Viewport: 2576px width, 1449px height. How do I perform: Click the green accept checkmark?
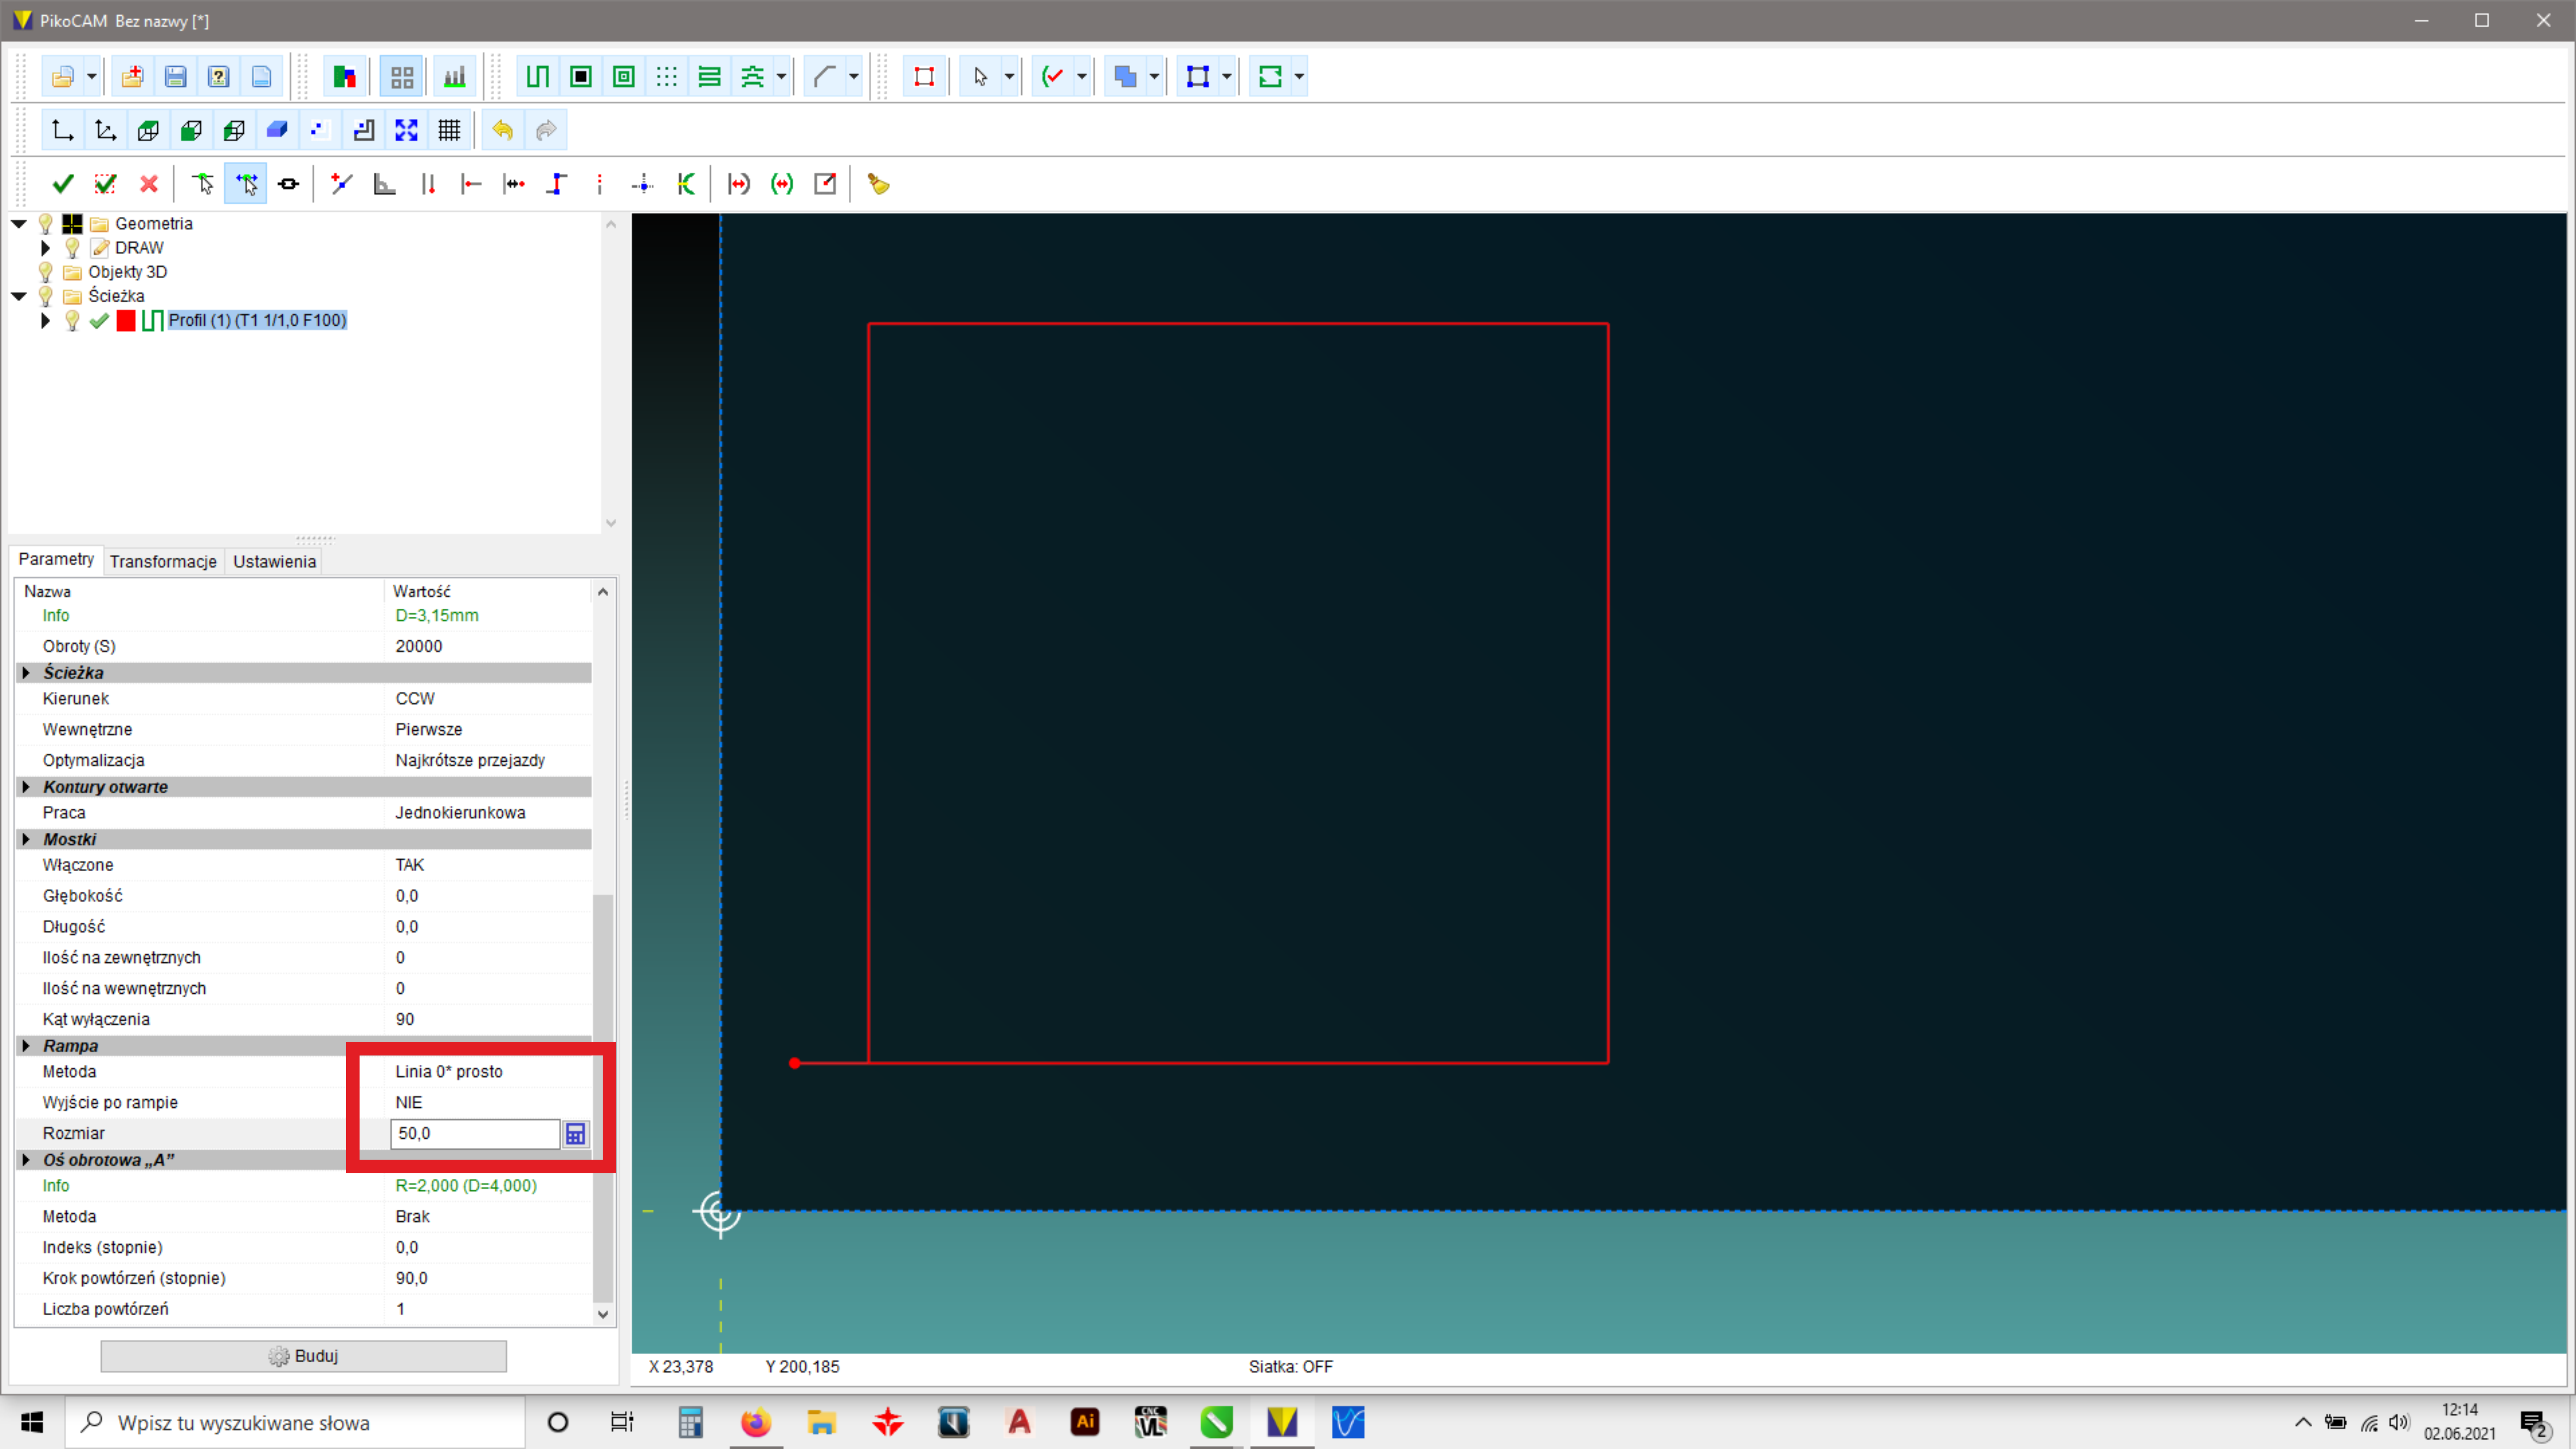[63, 184]
